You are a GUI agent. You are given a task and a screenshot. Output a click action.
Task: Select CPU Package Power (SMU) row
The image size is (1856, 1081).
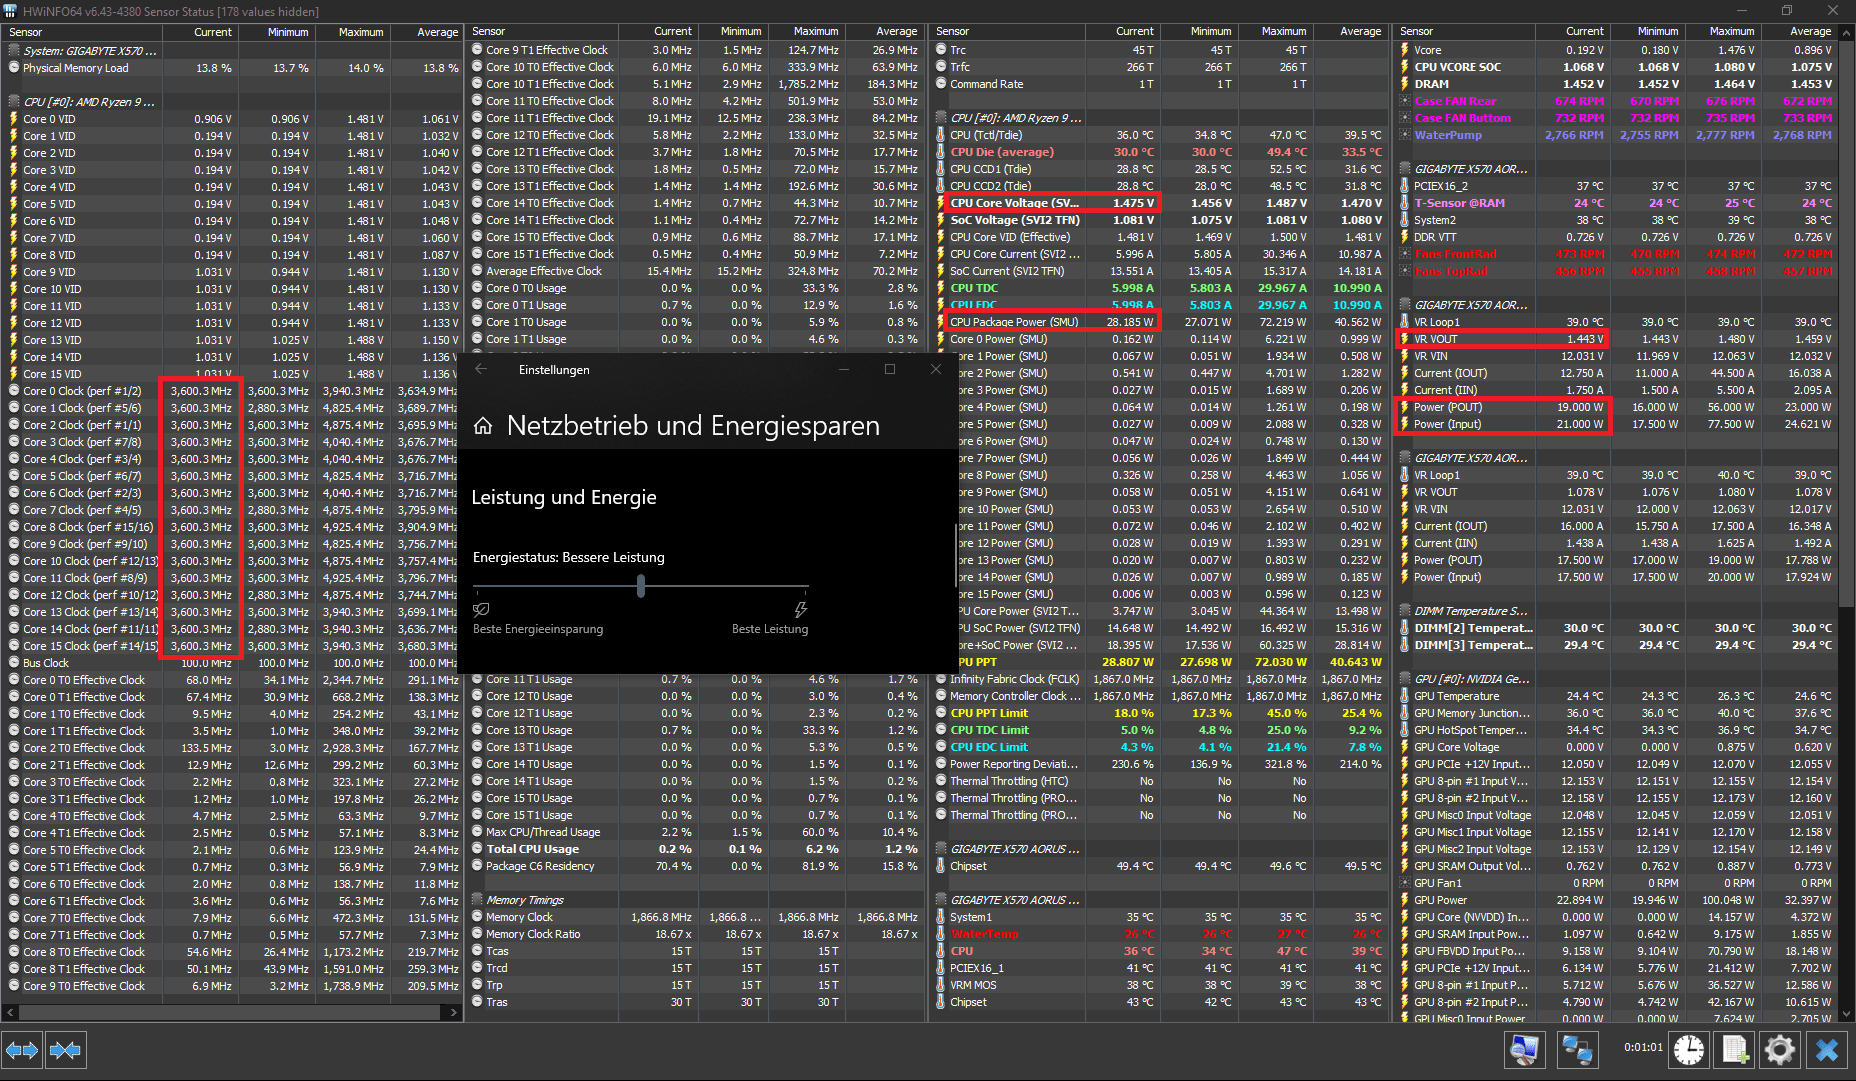[x=1160, y=322]
